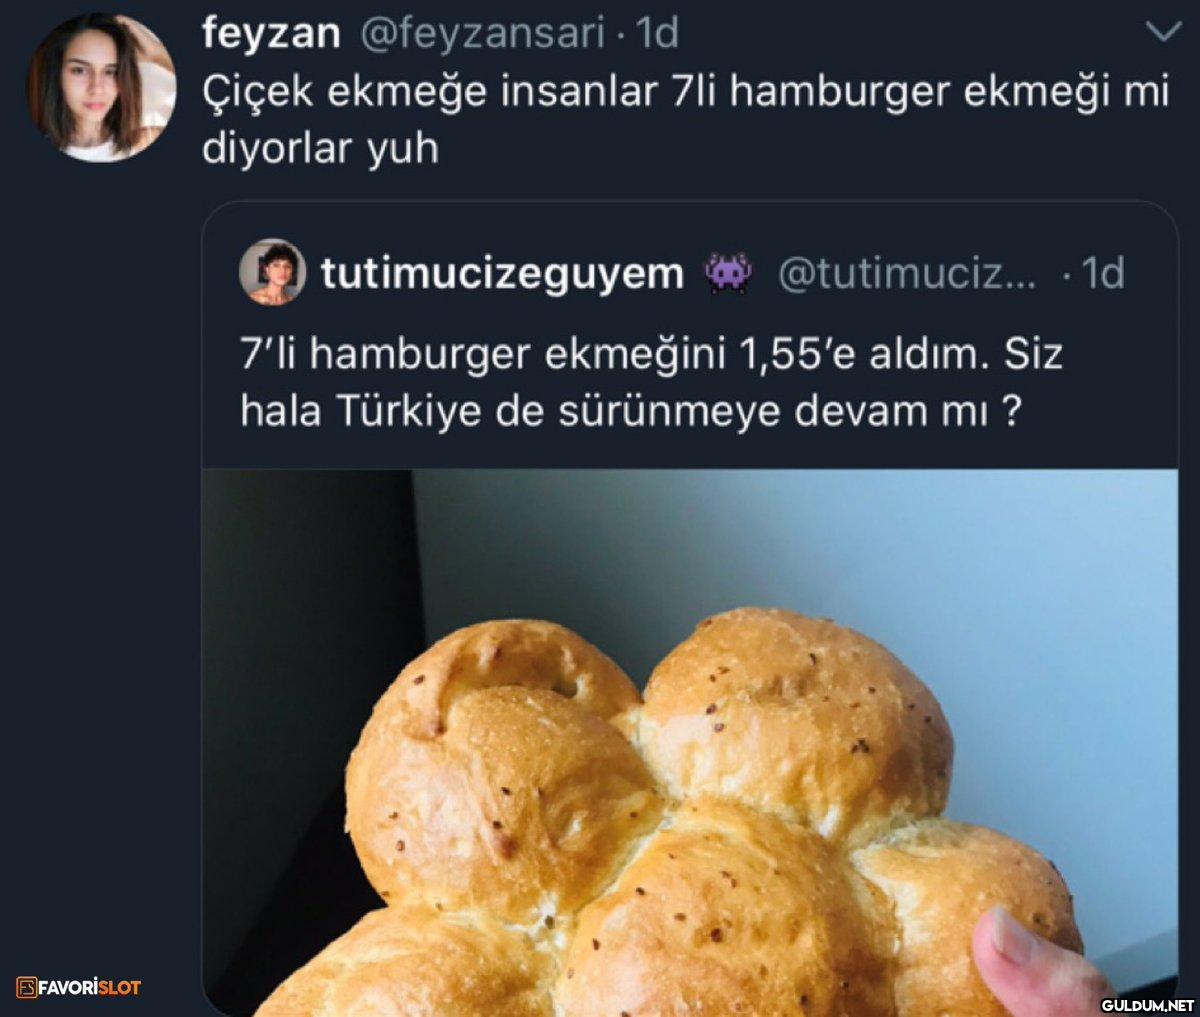Click the purple alien emoji
1200x1017 pixels.
729,273
